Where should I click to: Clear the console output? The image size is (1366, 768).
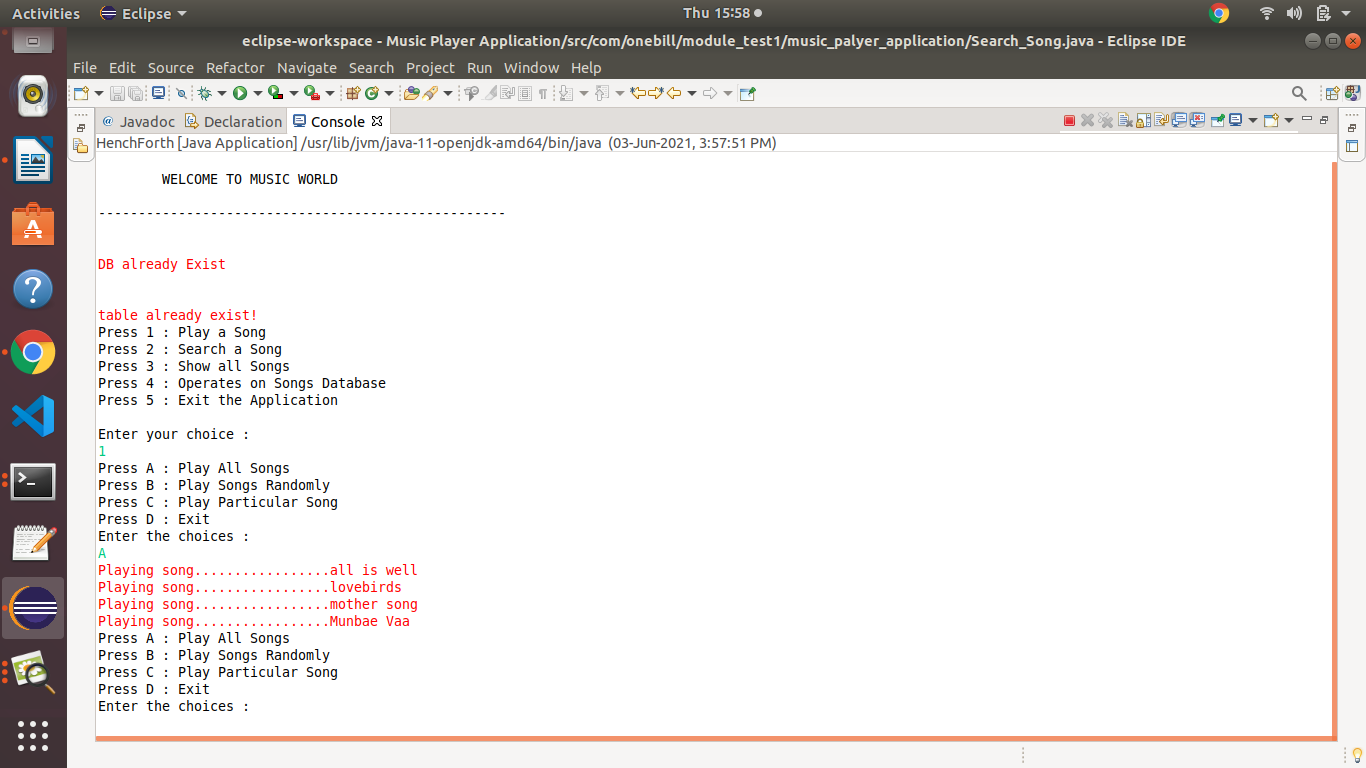(1125, 121)
